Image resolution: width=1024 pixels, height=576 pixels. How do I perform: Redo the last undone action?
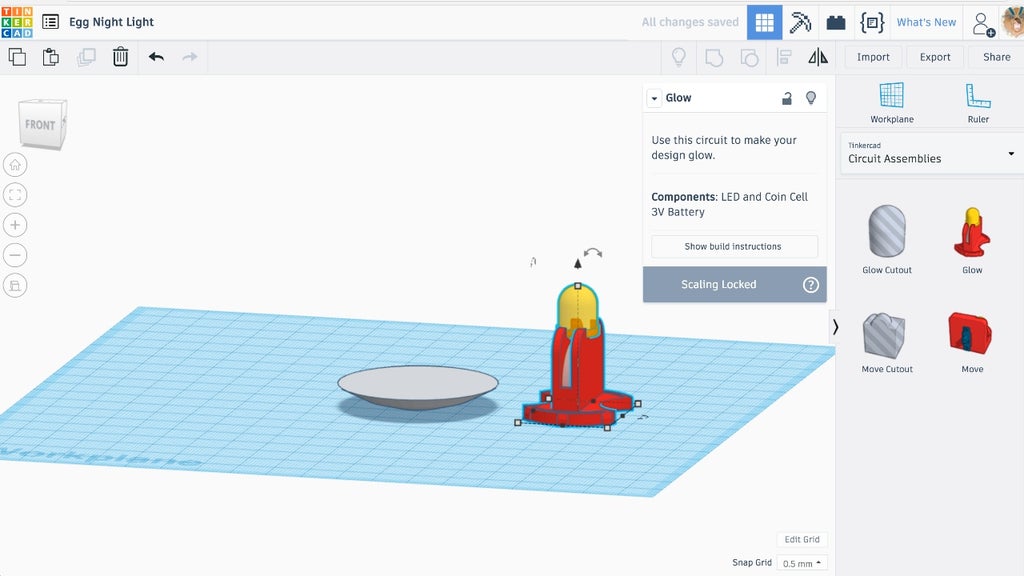click(x=189, y=57)
